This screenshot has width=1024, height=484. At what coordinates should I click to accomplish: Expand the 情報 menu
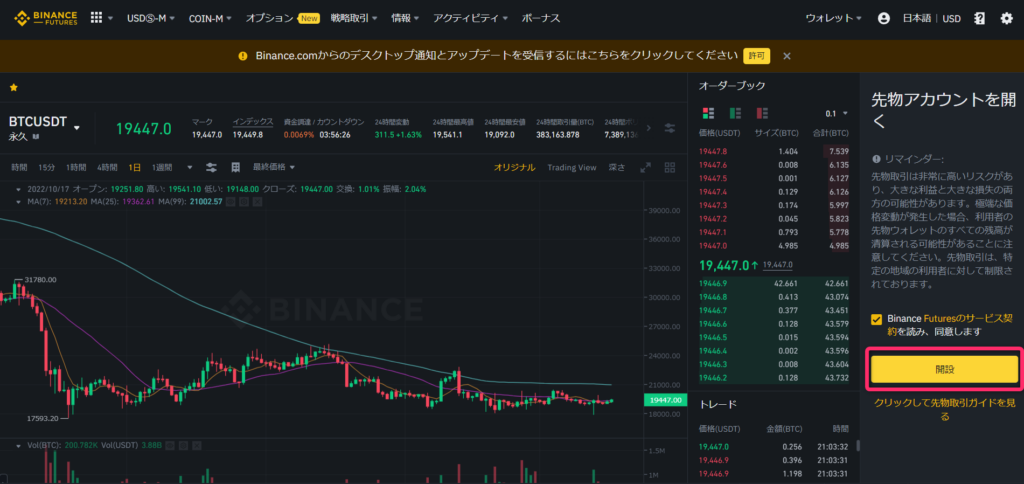(405, 18)
